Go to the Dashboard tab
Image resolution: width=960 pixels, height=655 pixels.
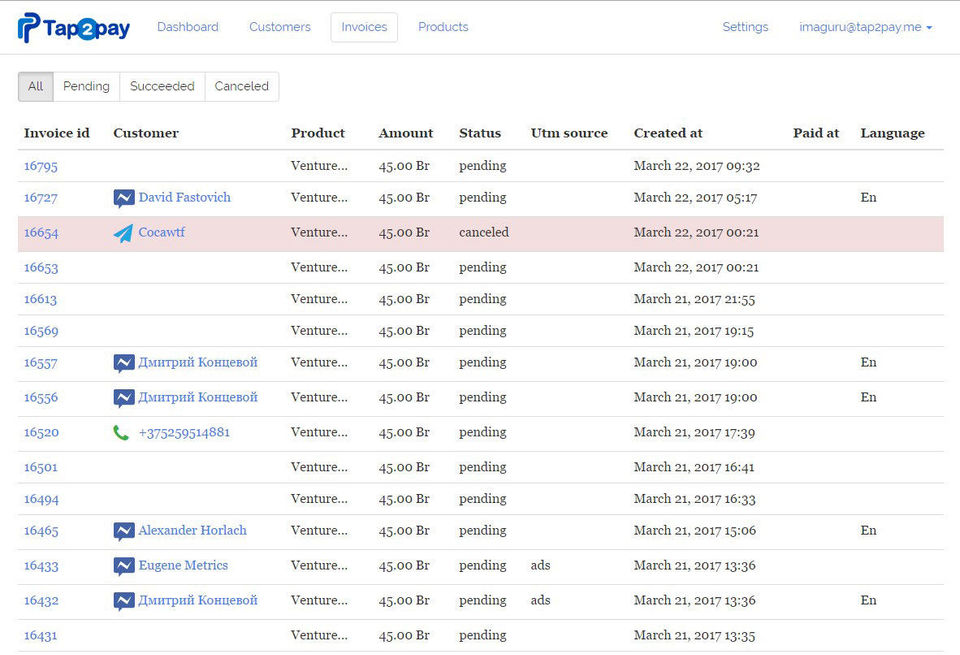pos(188,28)
